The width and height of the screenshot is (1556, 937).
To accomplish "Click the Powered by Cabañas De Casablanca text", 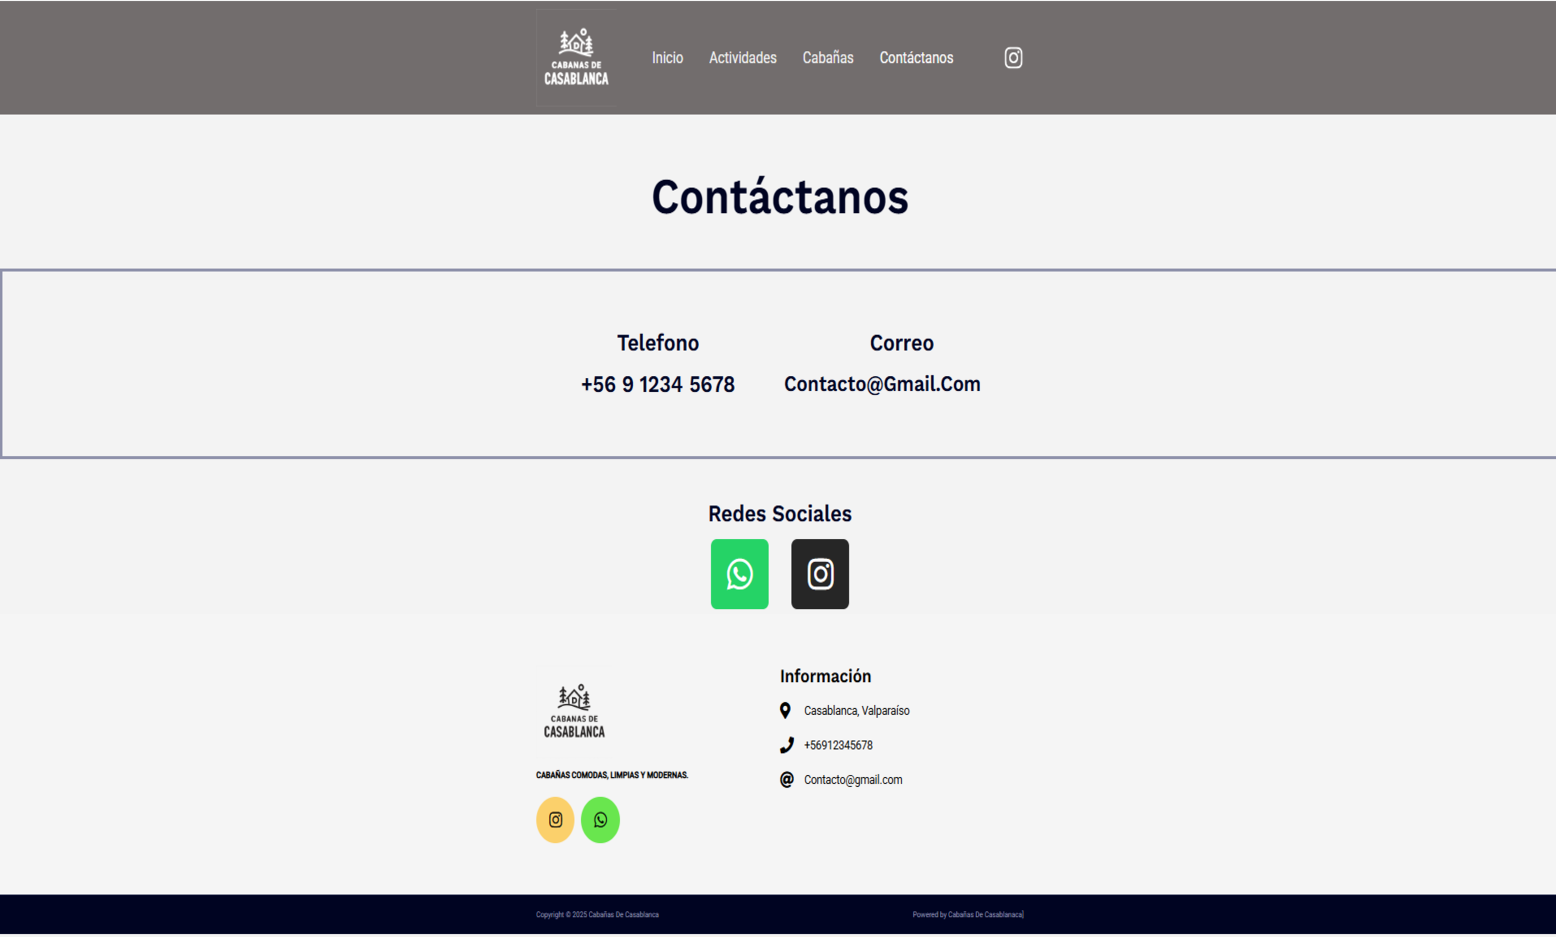I will (x=967, y=915).
